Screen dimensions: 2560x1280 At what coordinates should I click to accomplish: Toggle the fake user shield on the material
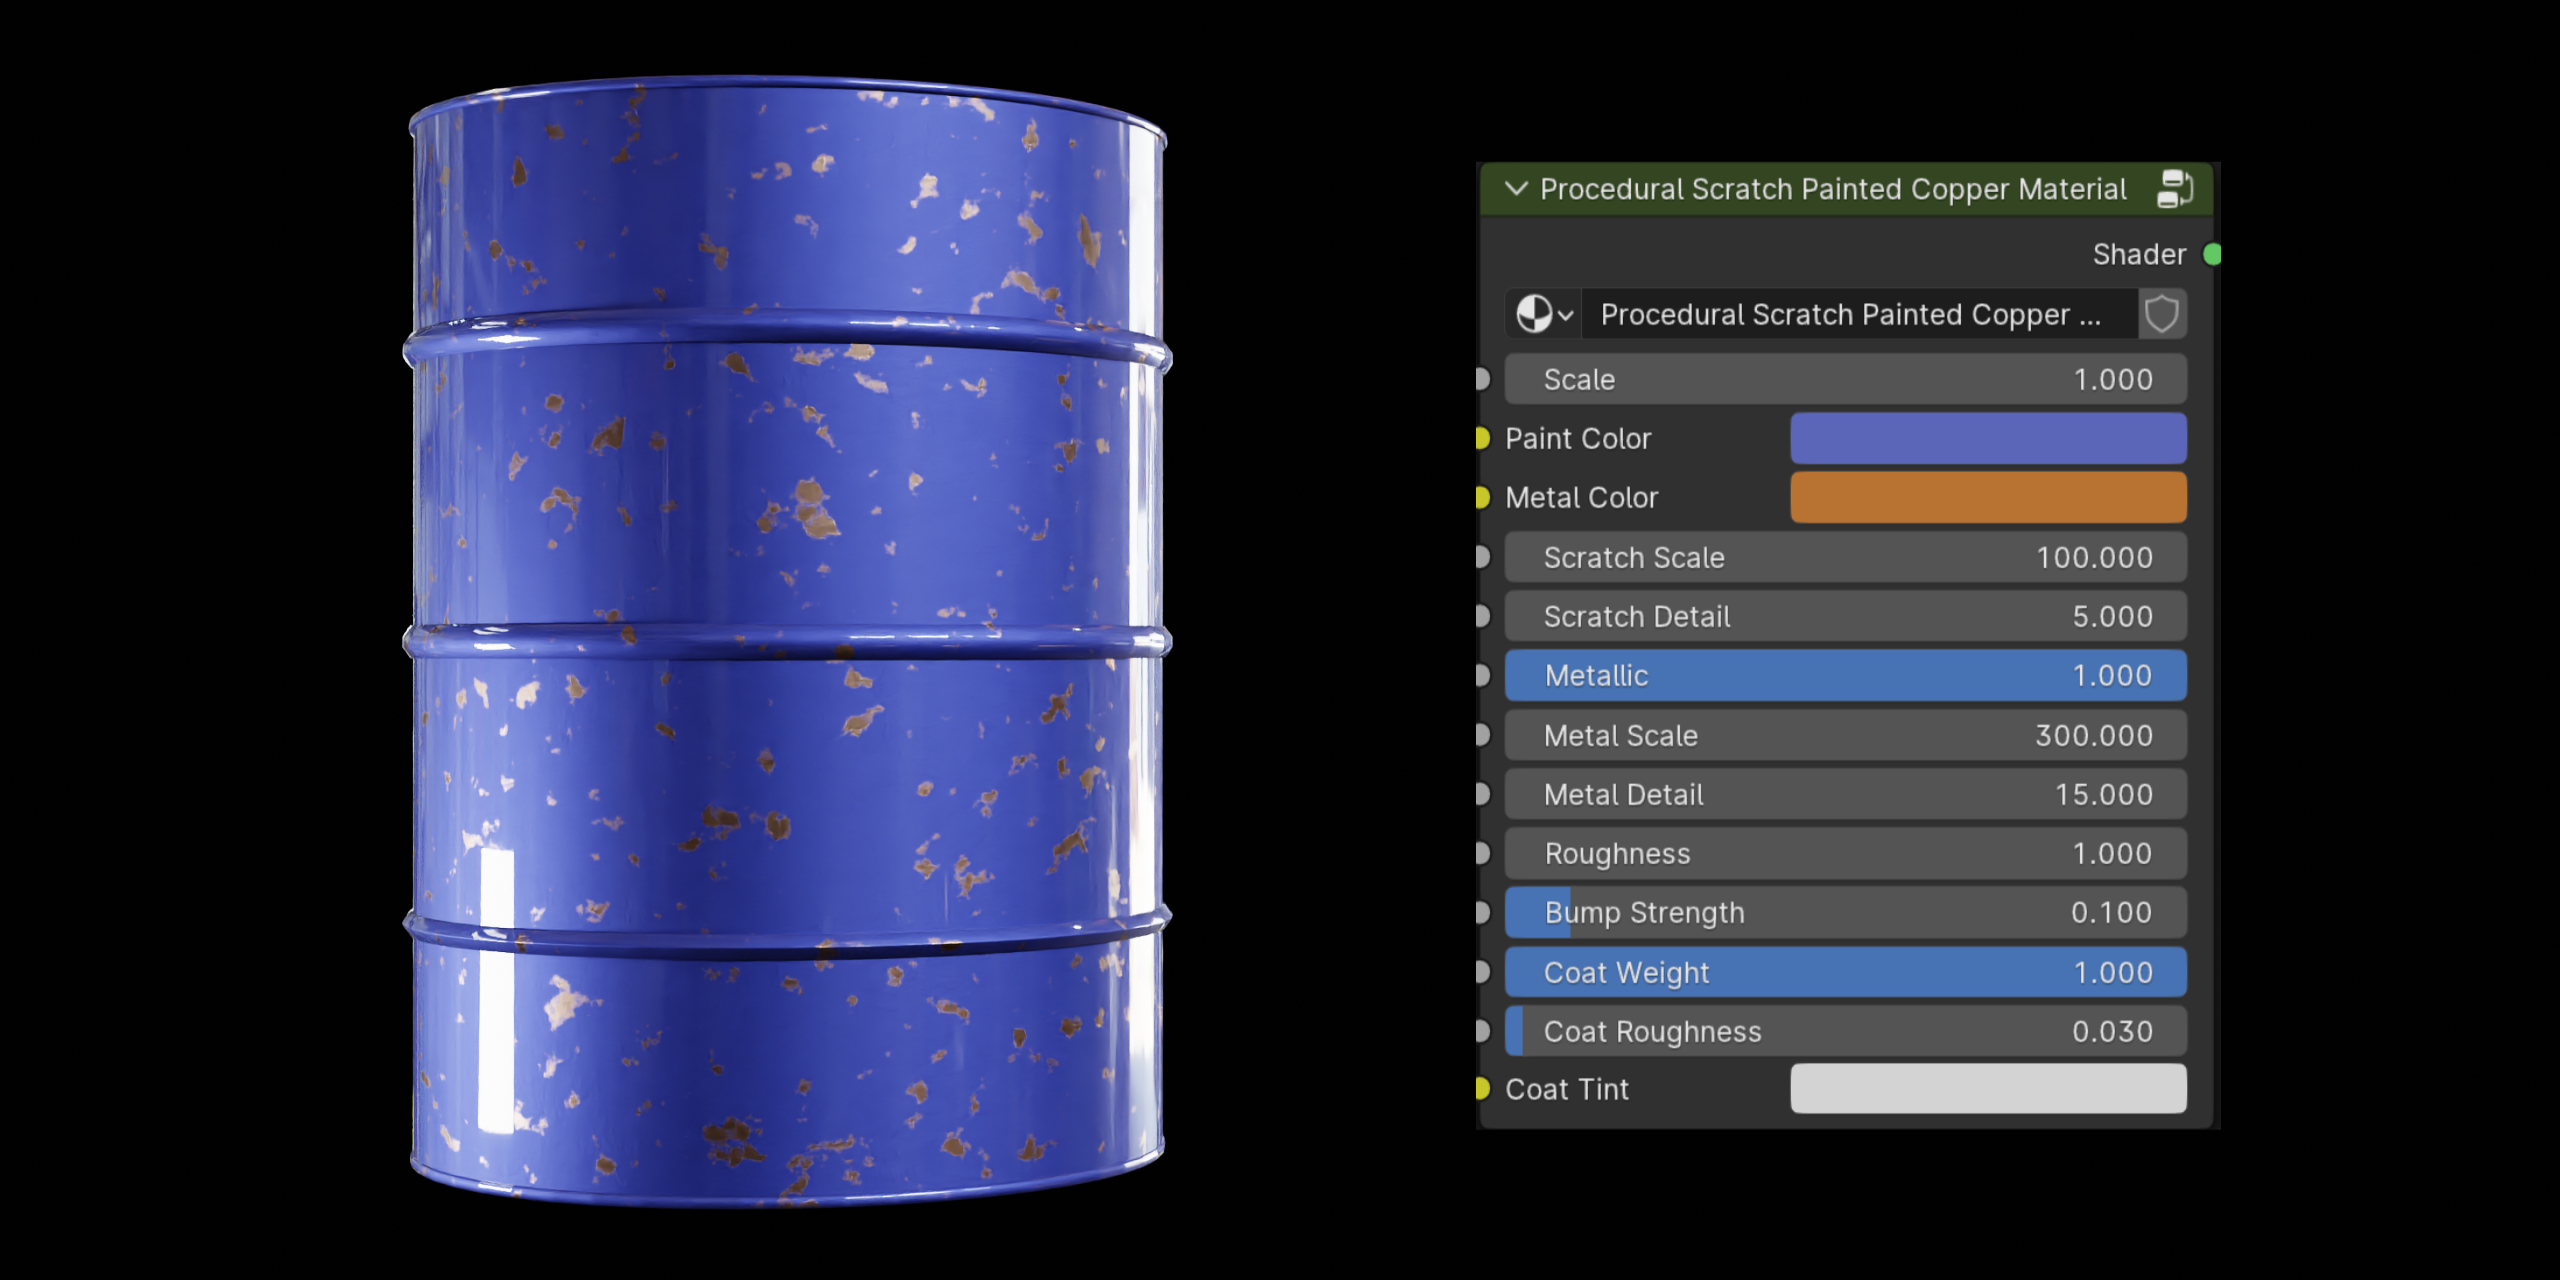(x=2161, y=313)
